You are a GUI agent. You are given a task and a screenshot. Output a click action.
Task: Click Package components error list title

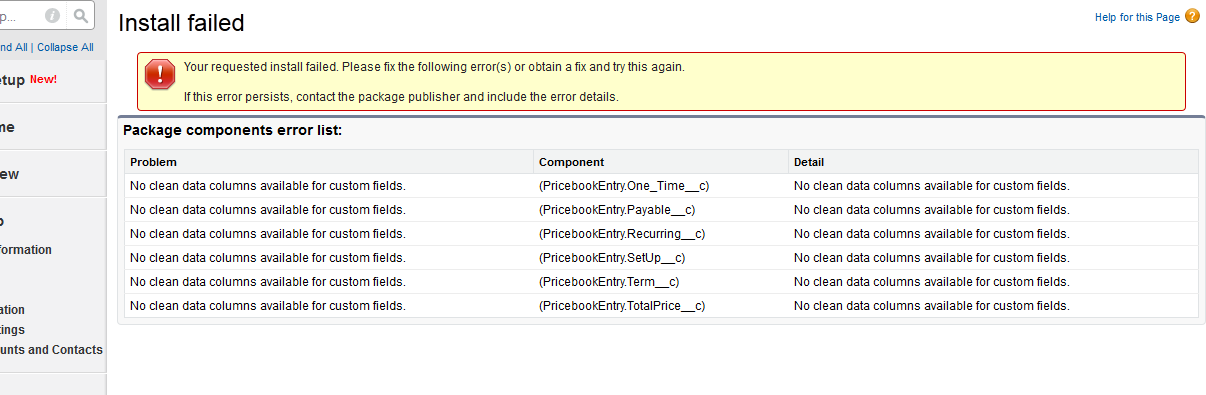click(232, 130)
